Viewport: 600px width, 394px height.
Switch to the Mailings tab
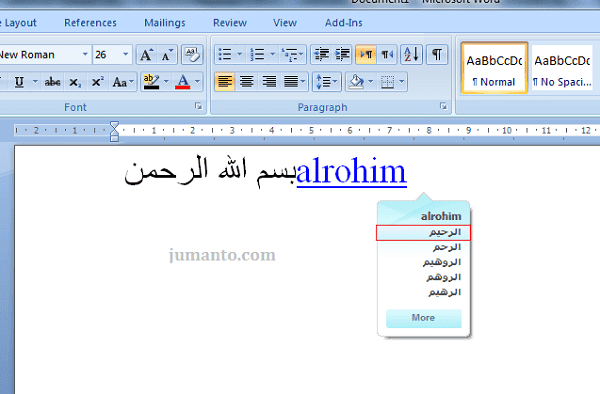[165, 23]
